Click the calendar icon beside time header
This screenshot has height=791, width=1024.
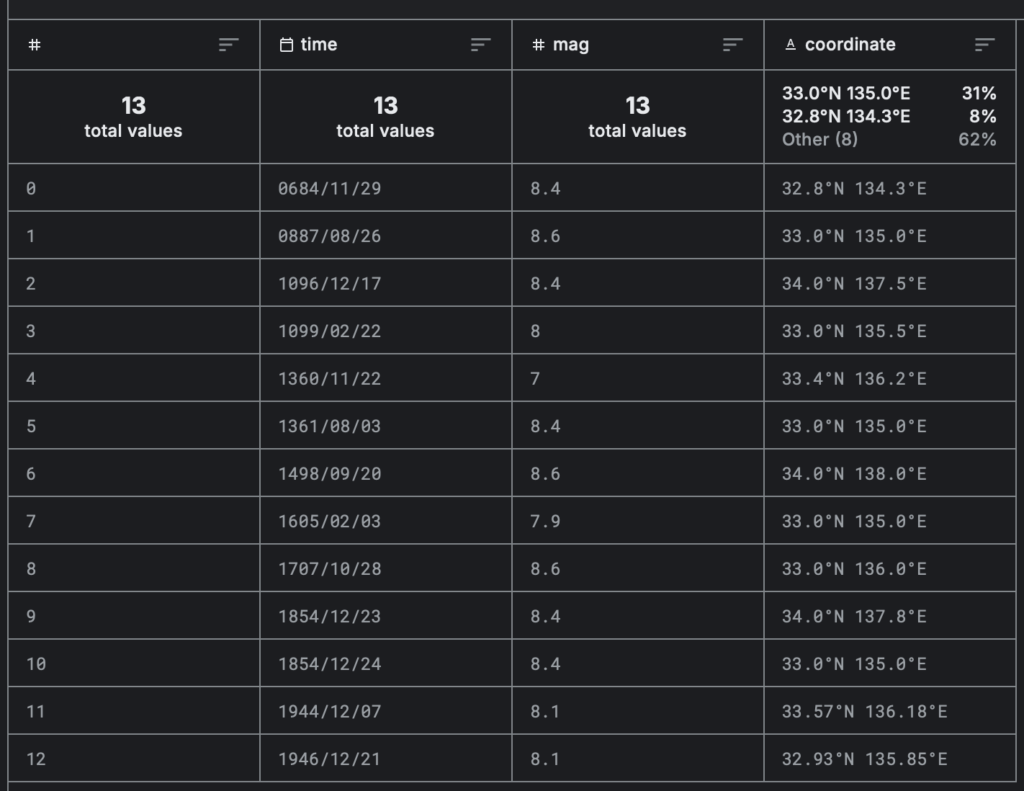coord(286,45)
